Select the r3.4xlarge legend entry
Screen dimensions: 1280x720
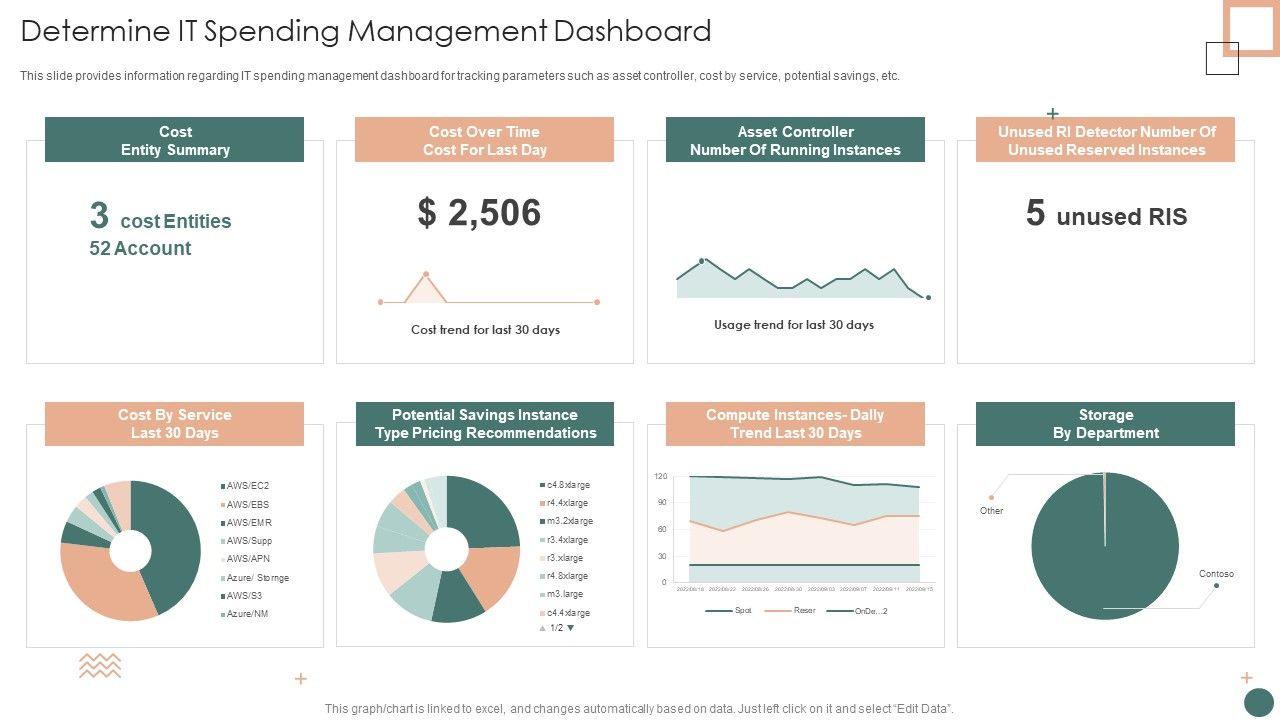click(x=564, y=540)
